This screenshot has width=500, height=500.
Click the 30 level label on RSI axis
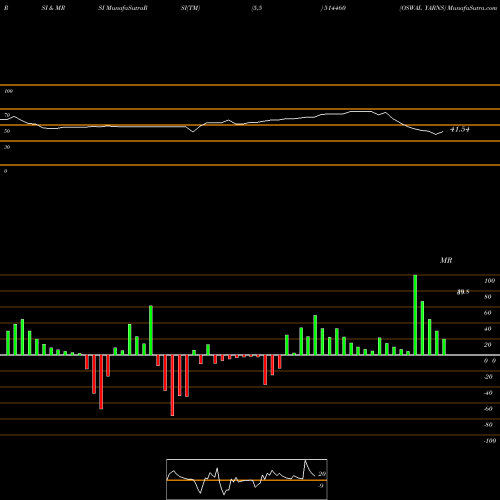pos(7,147)
